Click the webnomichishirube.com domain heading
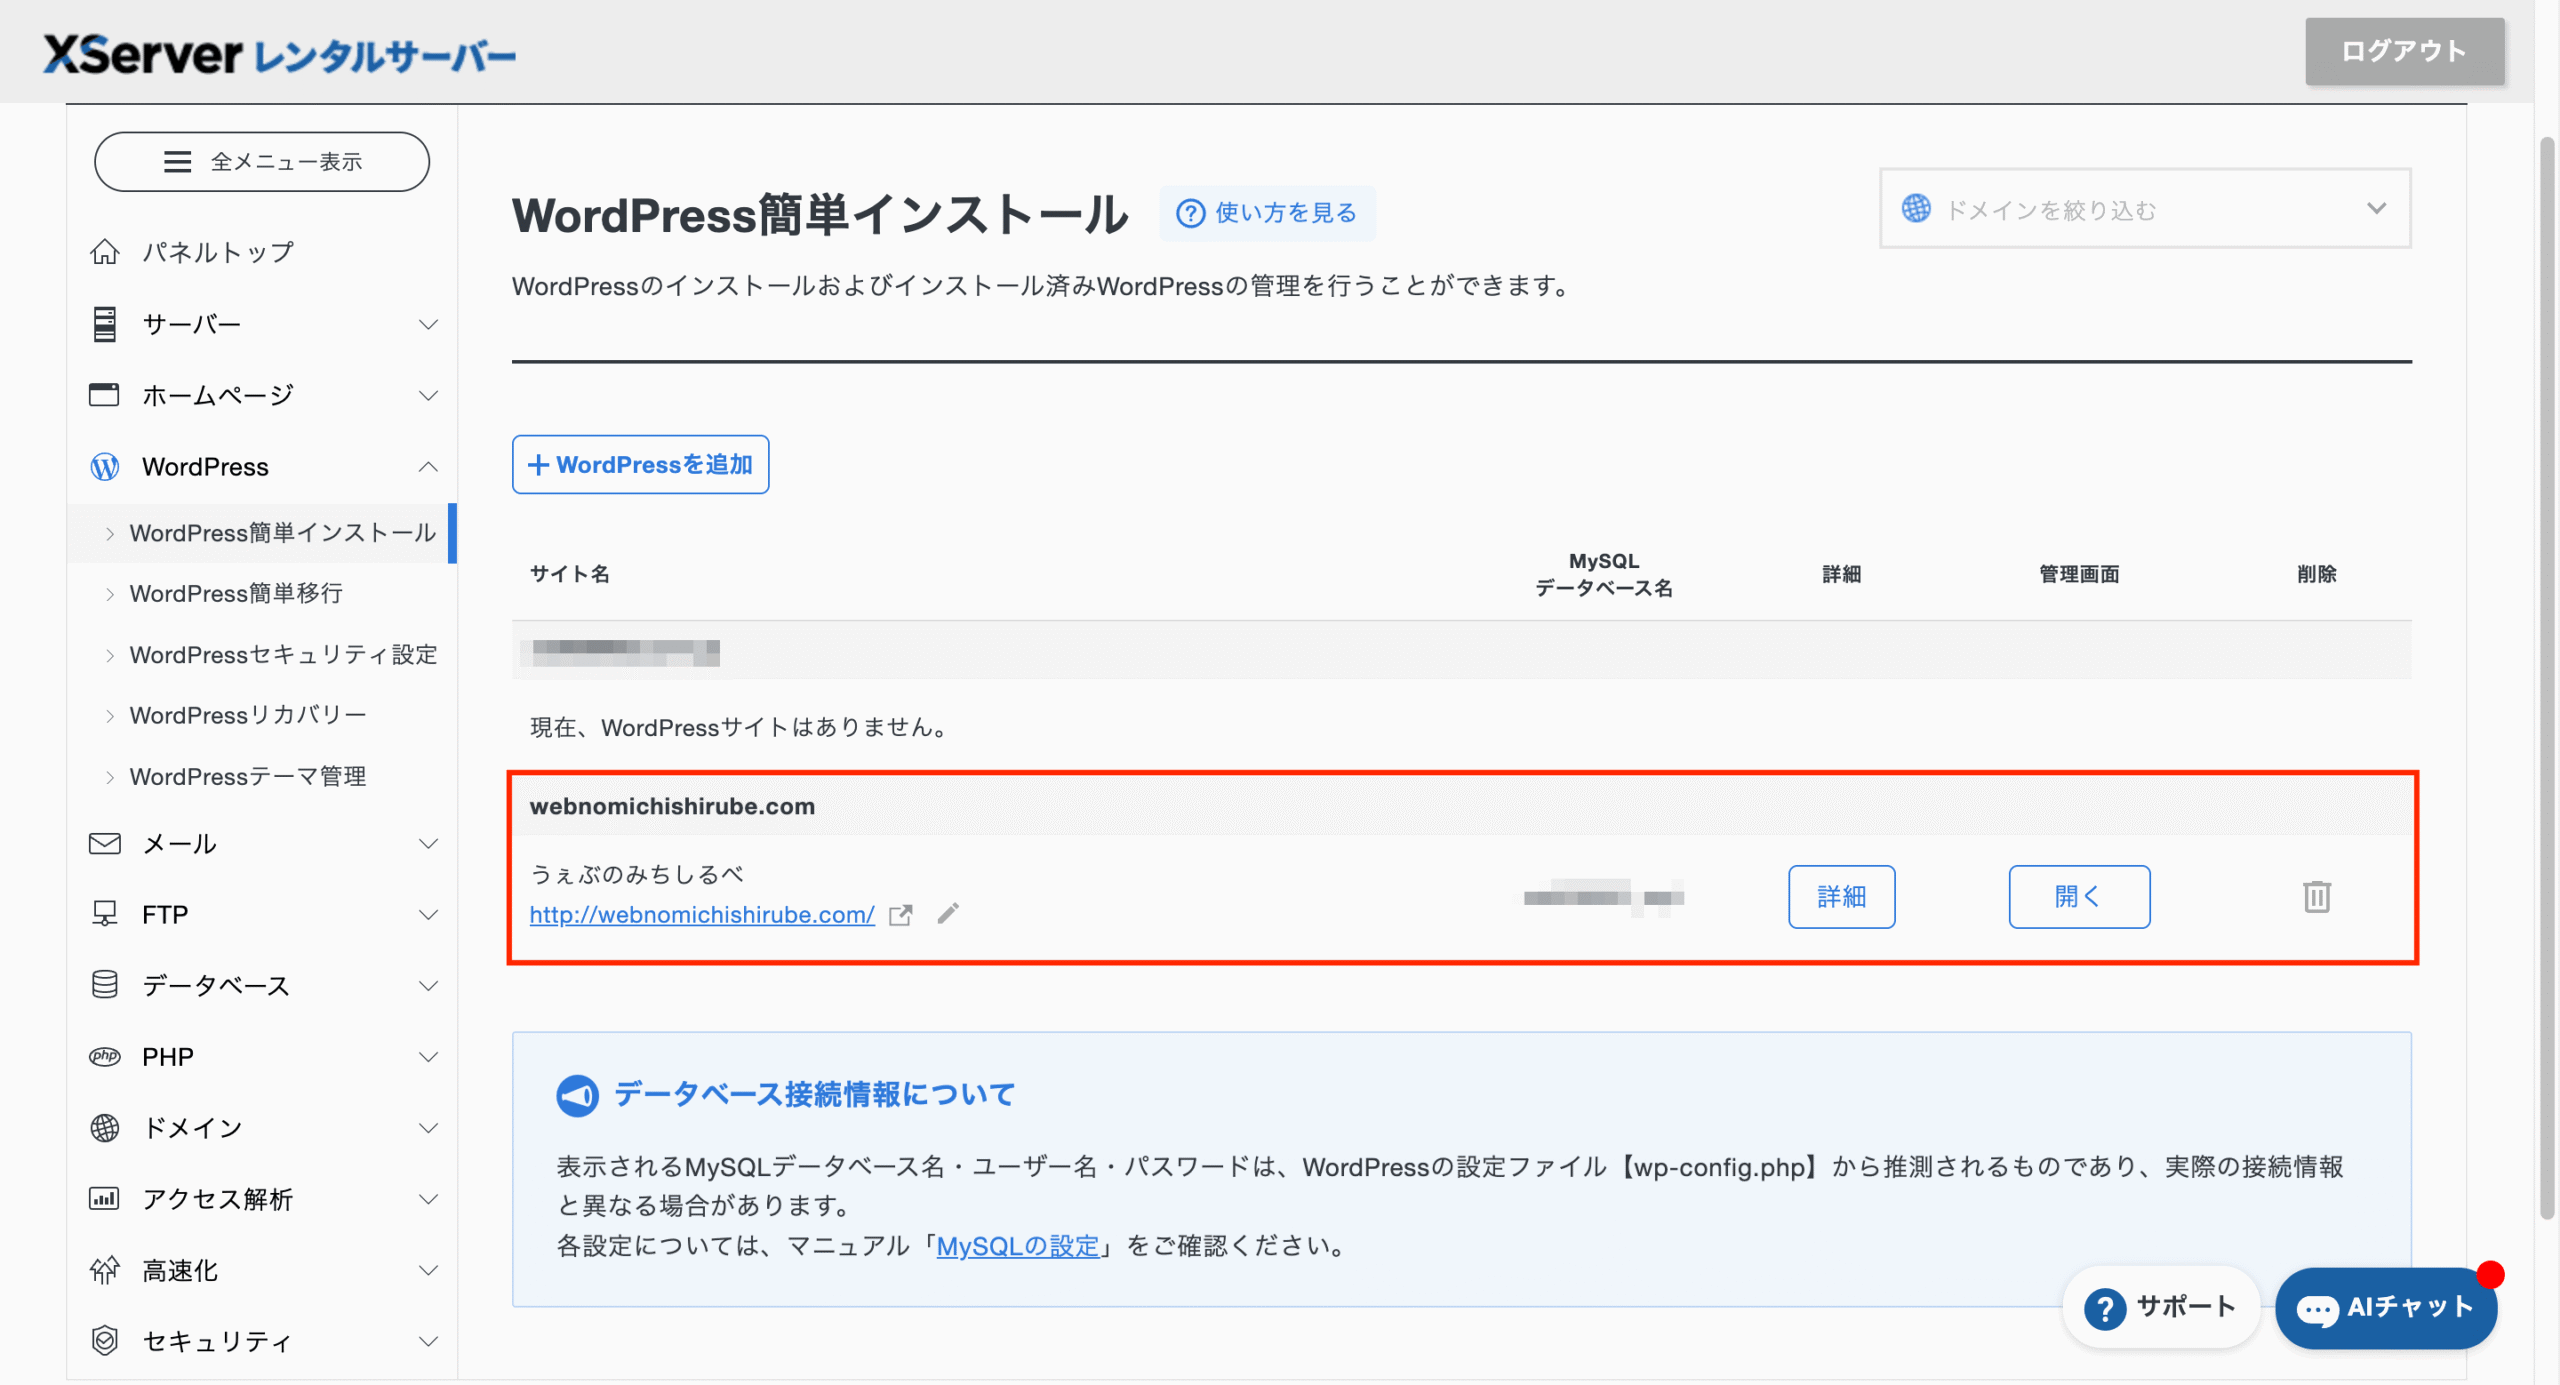The width and height of the screenshot is (2560, 1385). pos(672,806)
